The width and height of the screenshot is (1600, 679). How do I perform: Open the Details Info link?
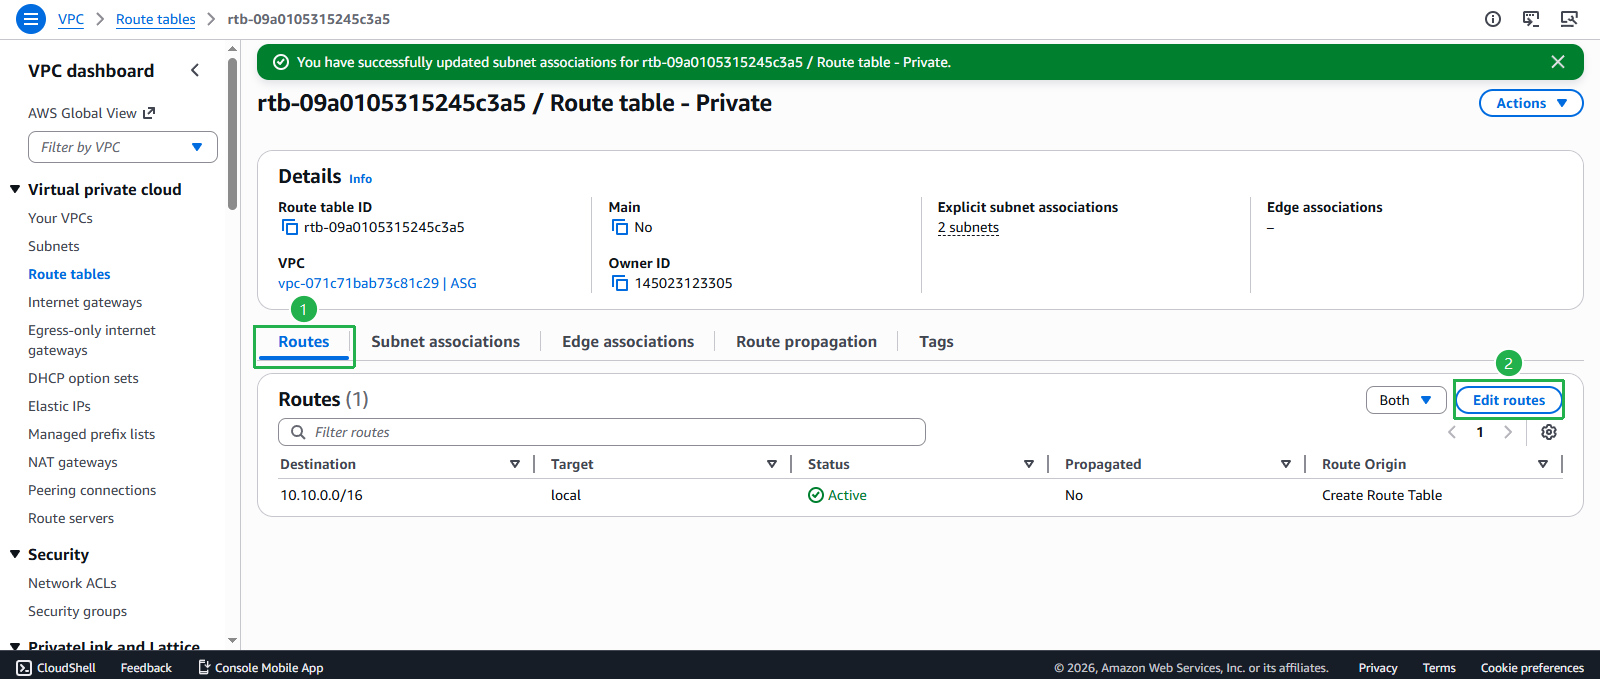pos(360,179)
